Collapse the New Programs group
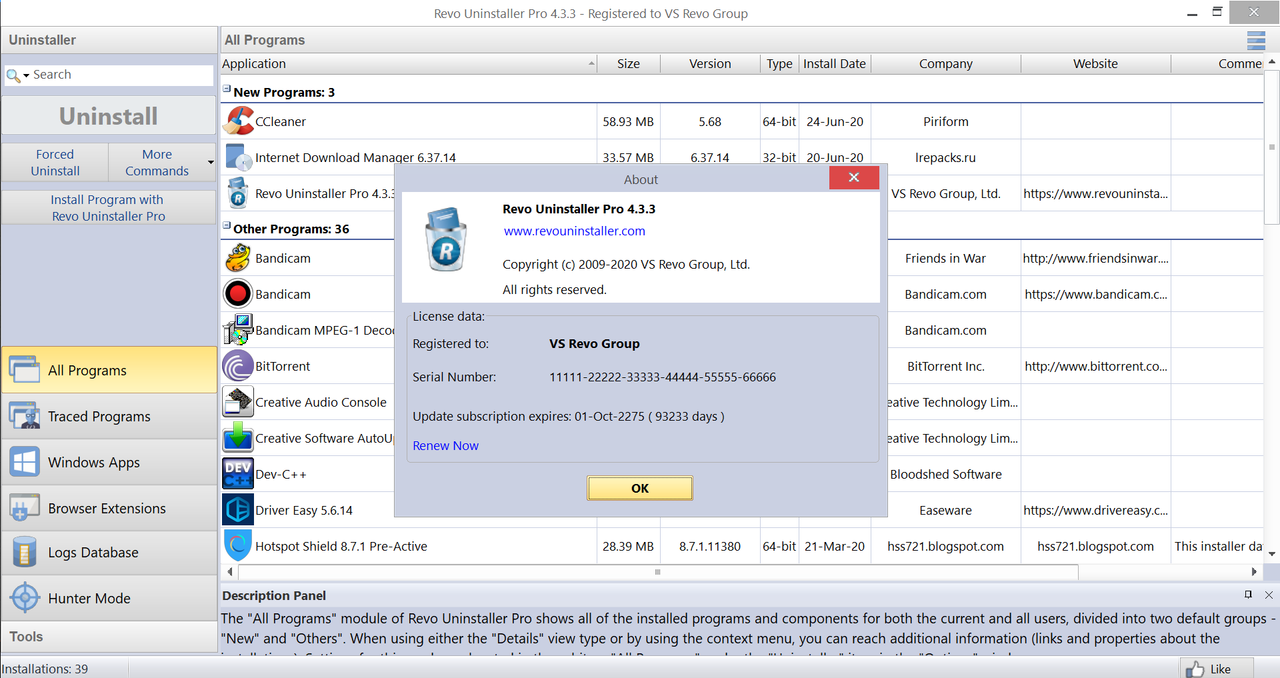The height and width of the screenshot is (678, 1280). (227, 90)
